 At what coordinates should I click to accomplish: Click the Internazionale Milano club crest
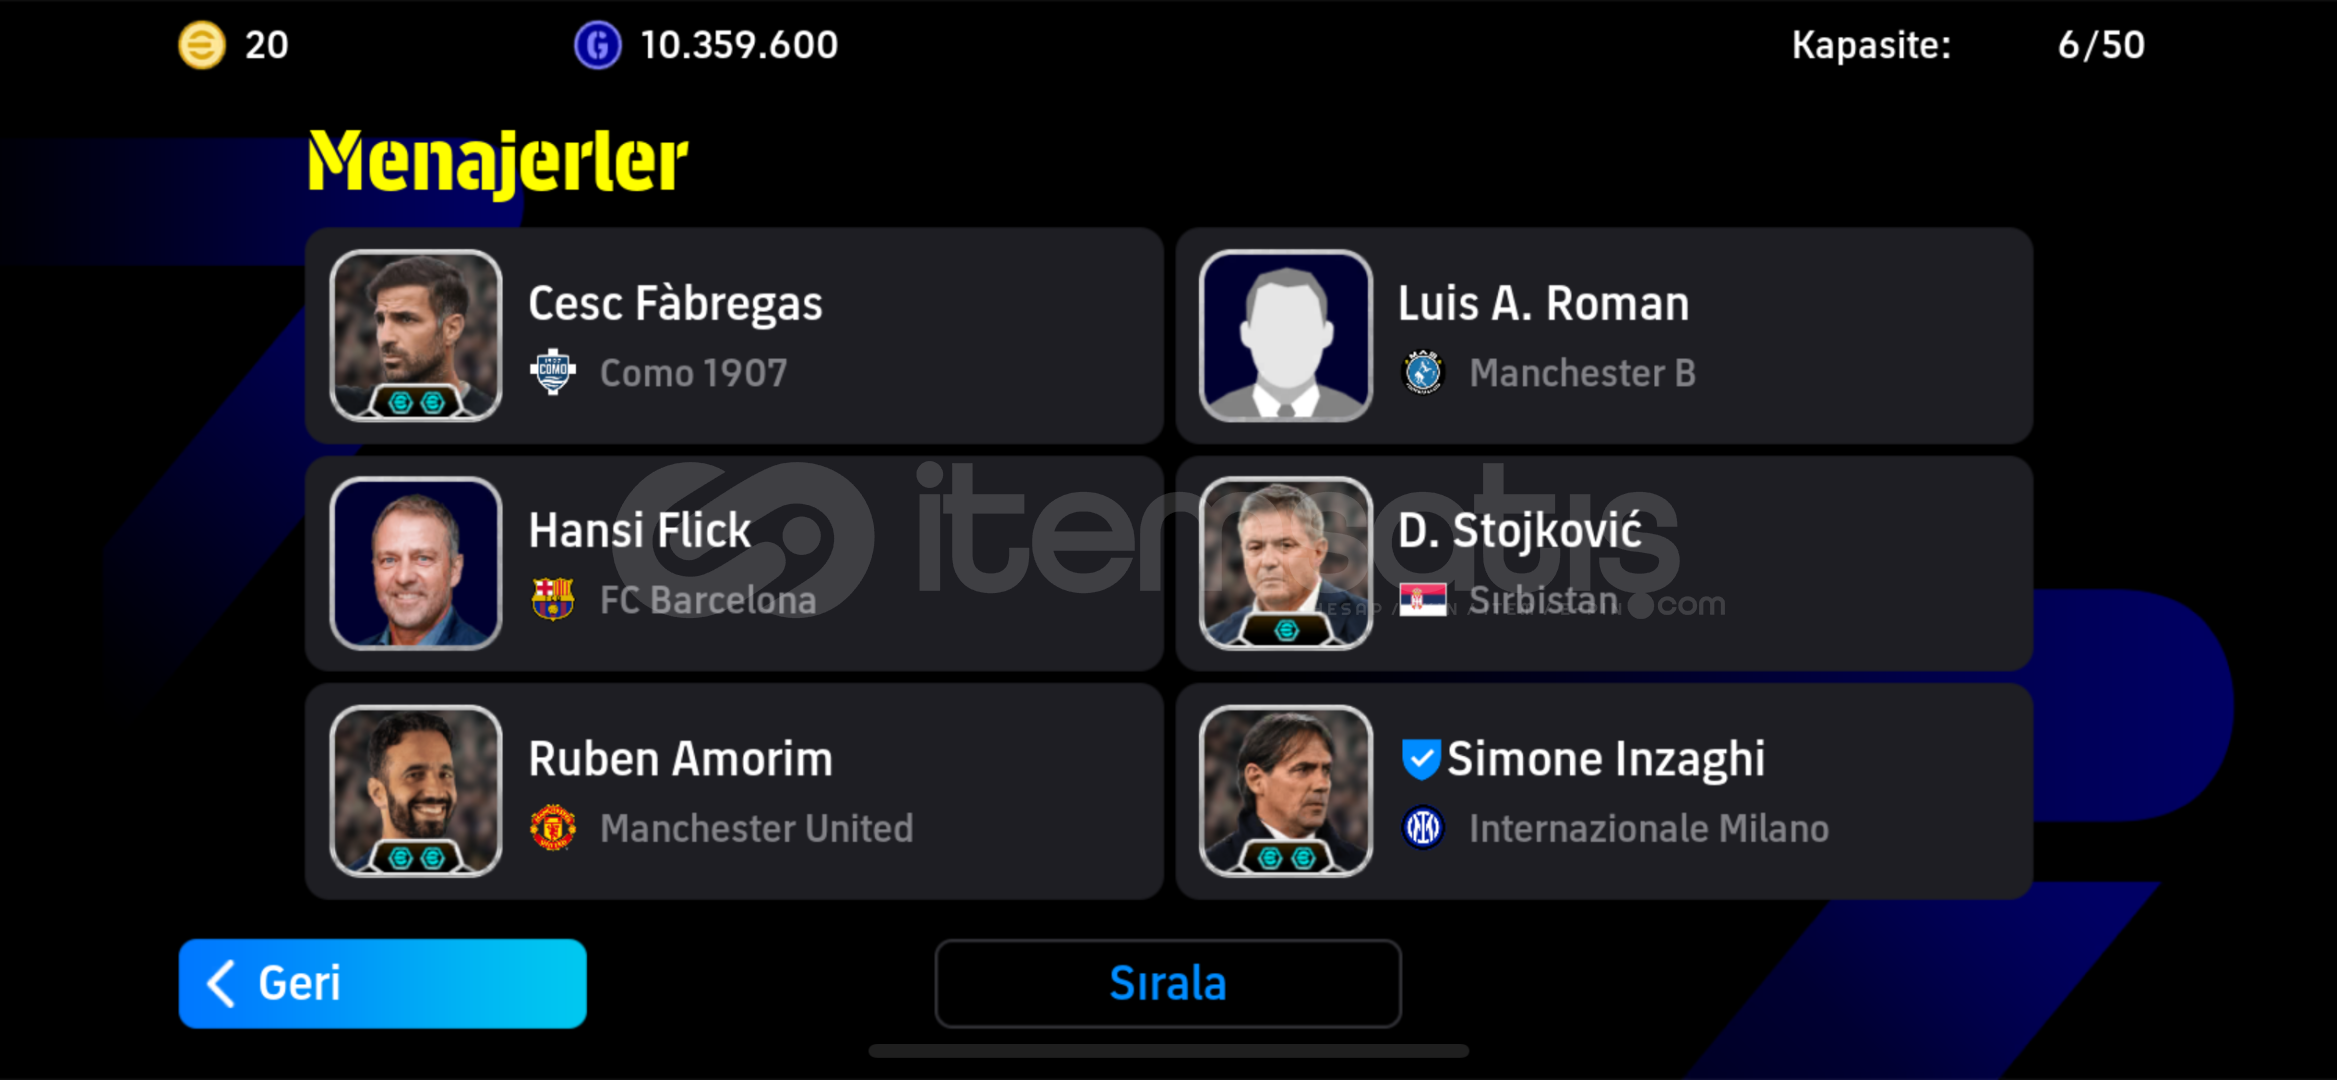(1423, 828)
